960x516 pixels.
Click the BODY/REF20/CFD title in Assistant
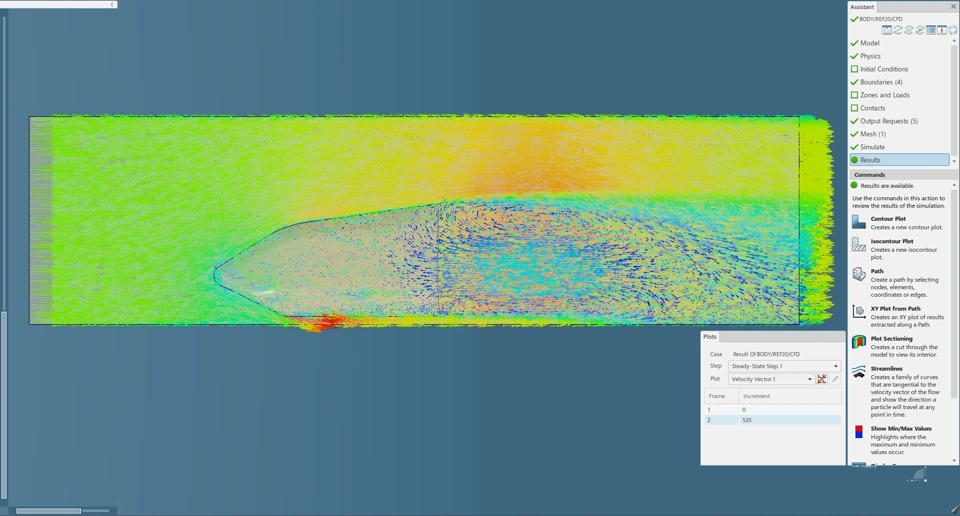click(x=880, y=19)
